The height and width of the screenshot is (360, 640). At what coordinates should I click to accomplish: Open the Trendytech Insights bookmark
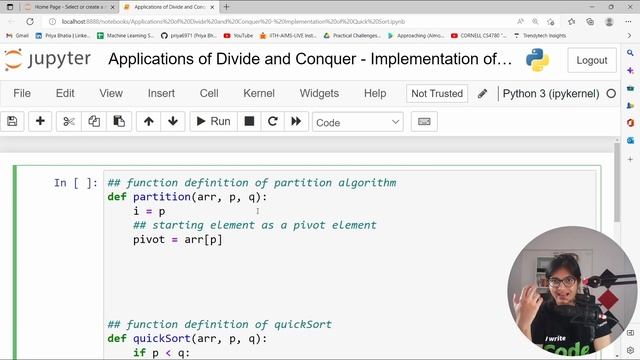coord(540,36)
